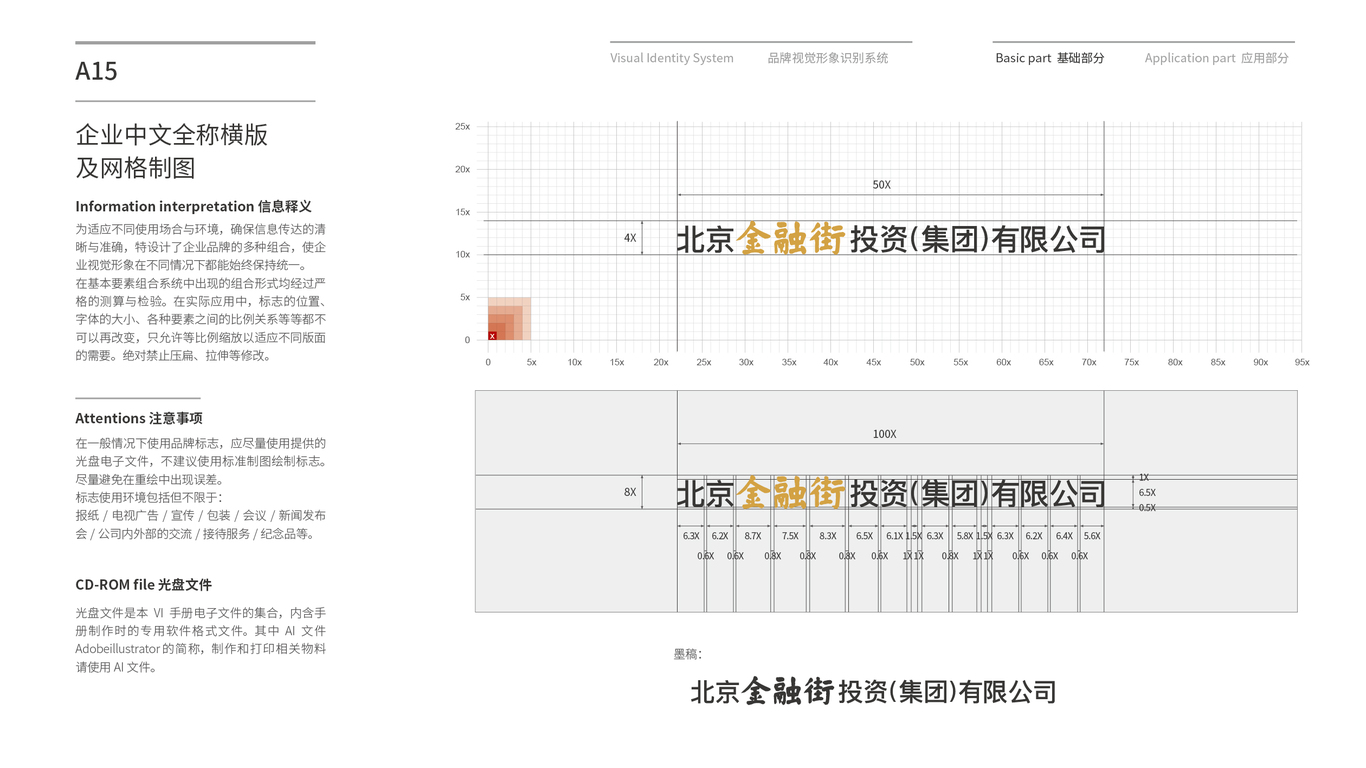The height and width of the screenshot is (768, 1366).
Task: Click the heading 企业中文全称横版
Action: click(172, 135)
